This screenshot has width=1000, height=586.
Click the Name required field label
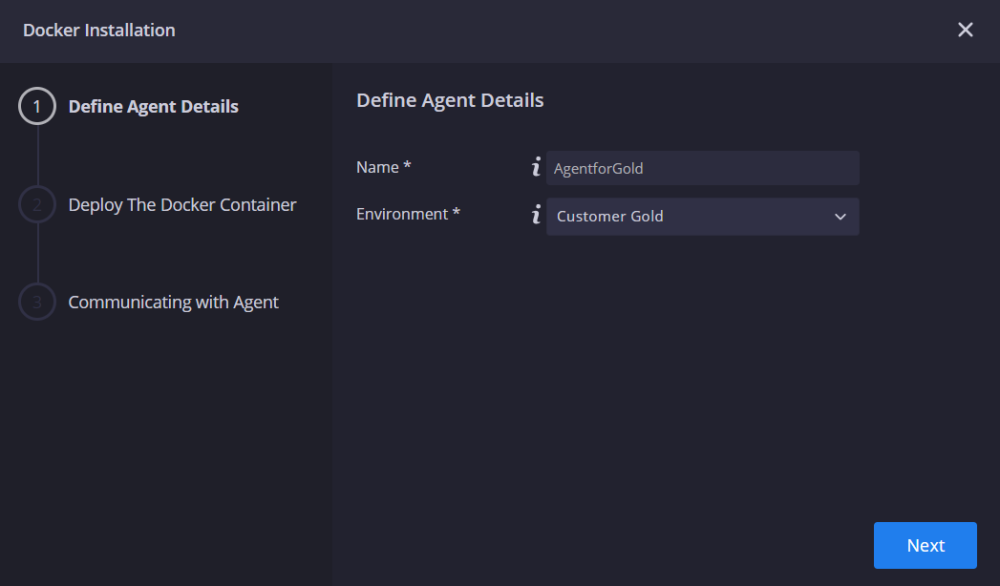tap(383, 167)
